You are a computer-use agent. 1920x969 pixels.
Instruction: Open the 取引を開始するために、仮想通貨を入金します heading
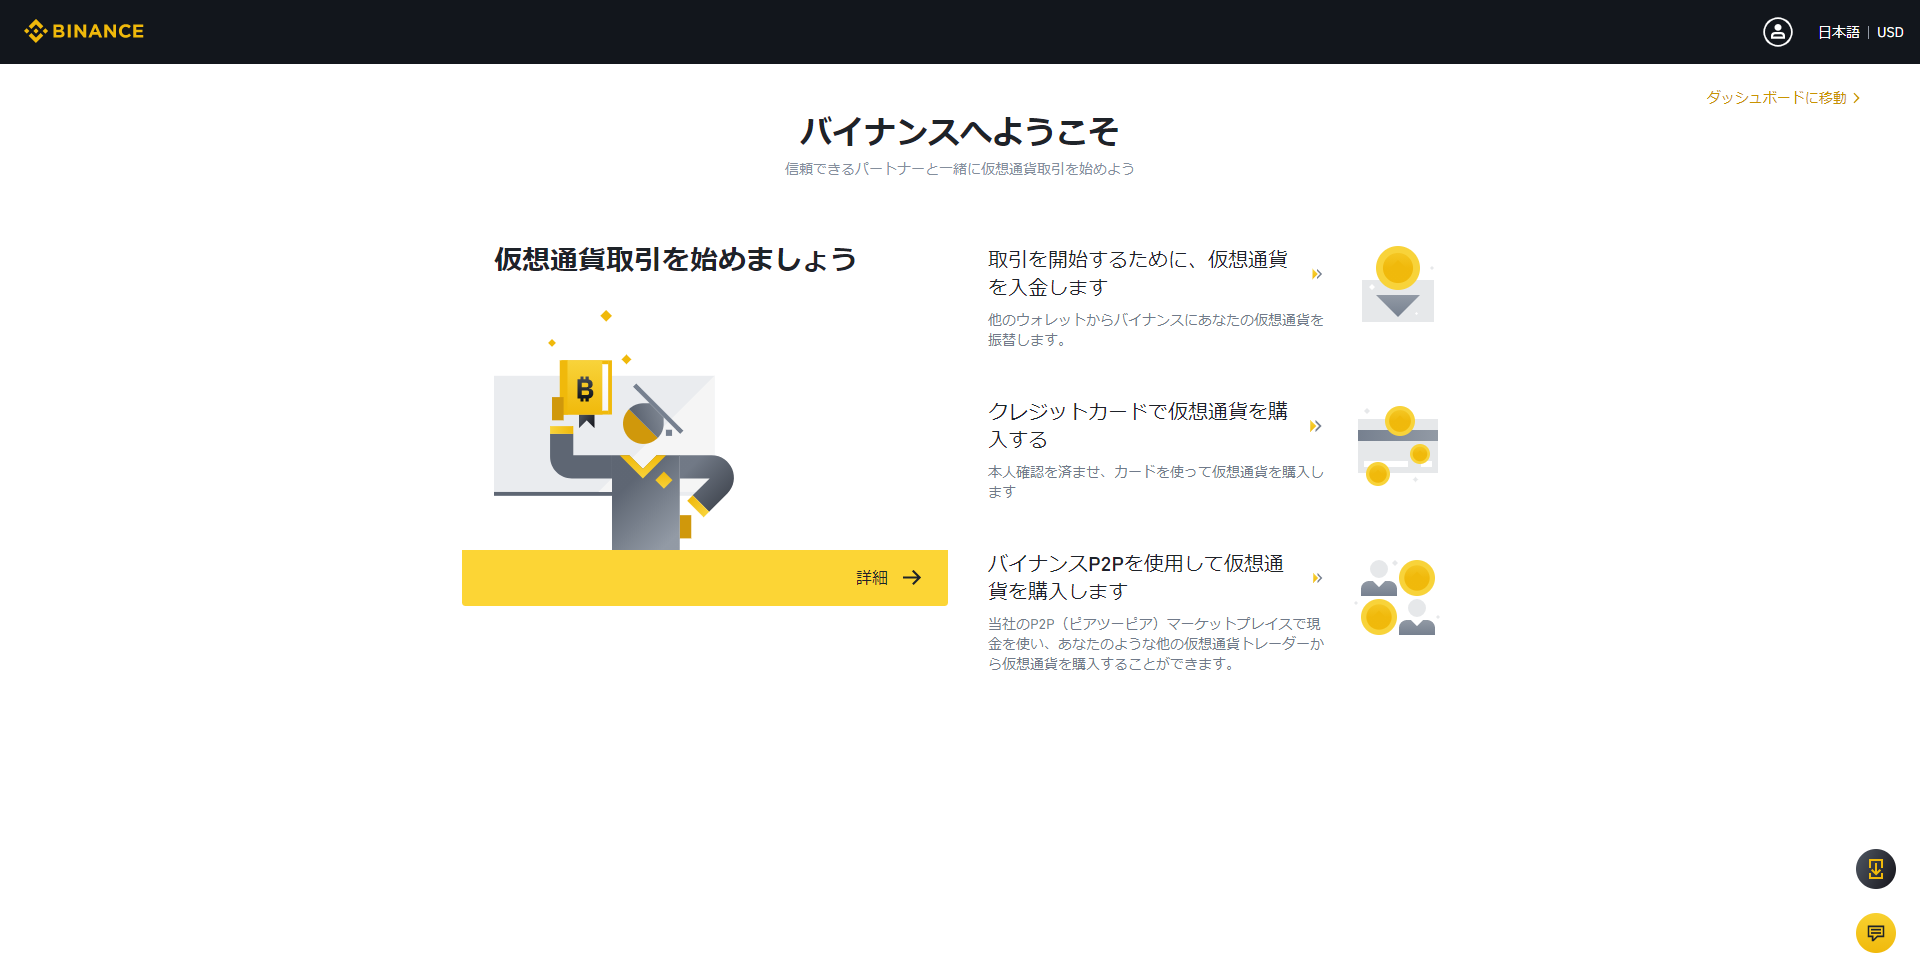coord(1137,273)
